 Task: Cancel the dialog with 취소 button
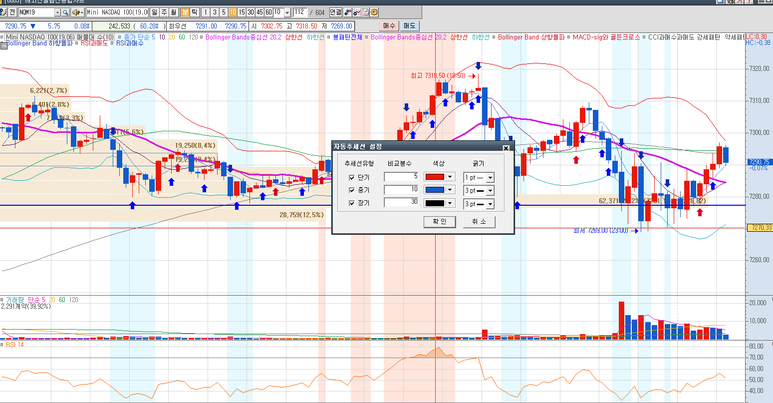479,221
